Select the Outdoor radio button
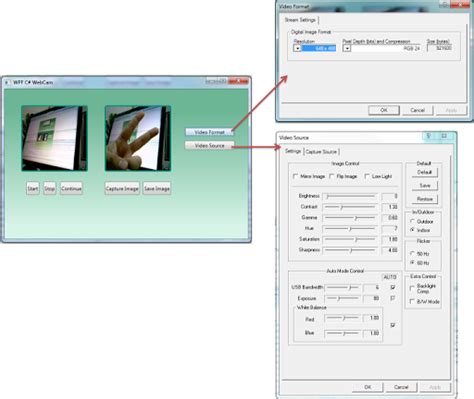 tap(413, 221)
